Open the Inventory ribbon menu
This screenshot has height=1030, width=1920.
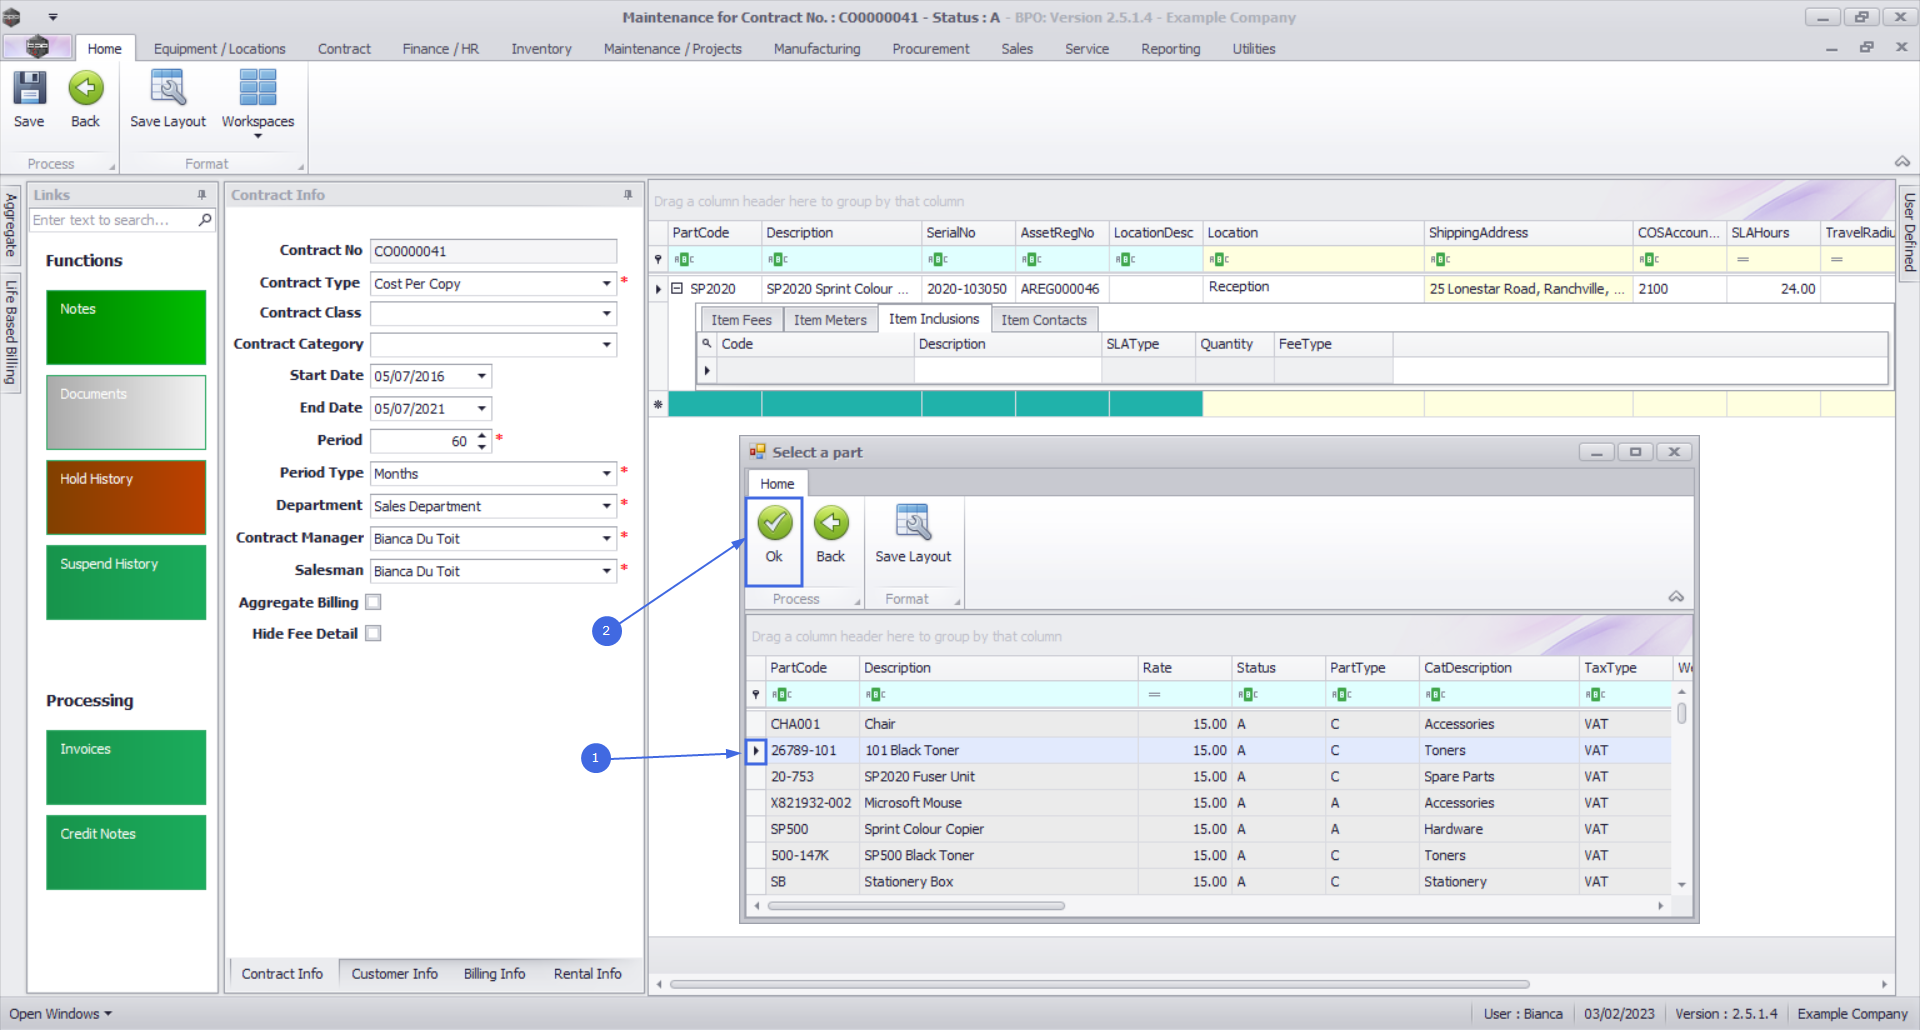point(541,49)
